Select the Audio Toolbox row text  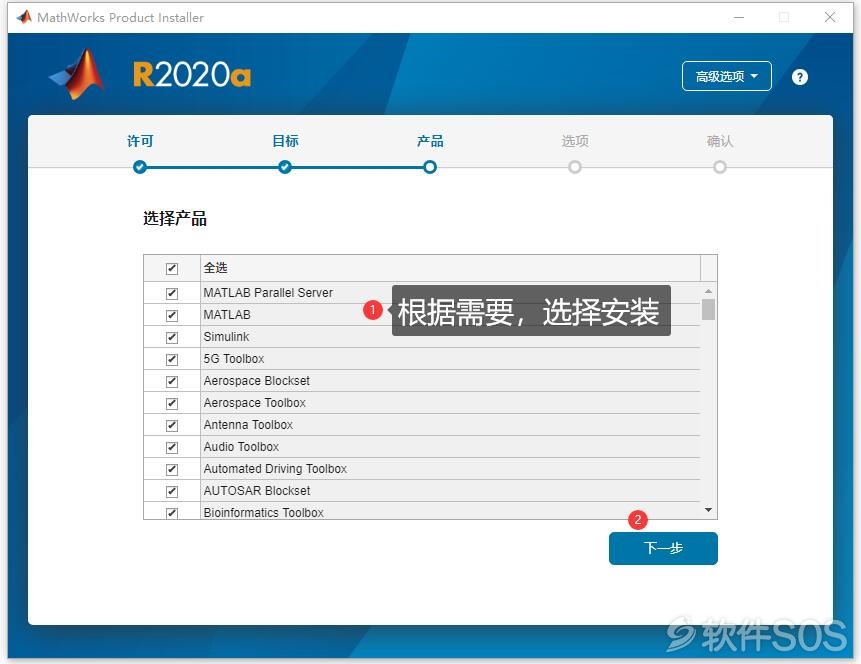241,447
